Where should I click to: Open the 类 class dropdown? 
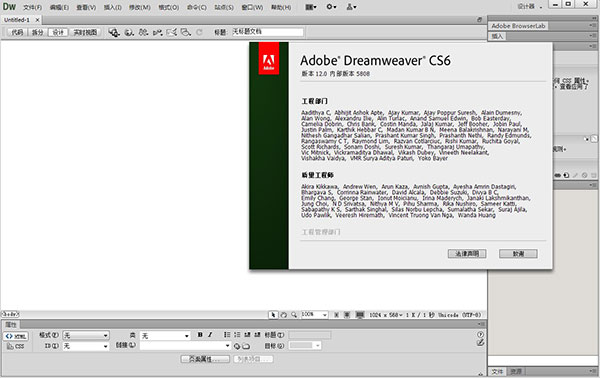tap(165, 336)
